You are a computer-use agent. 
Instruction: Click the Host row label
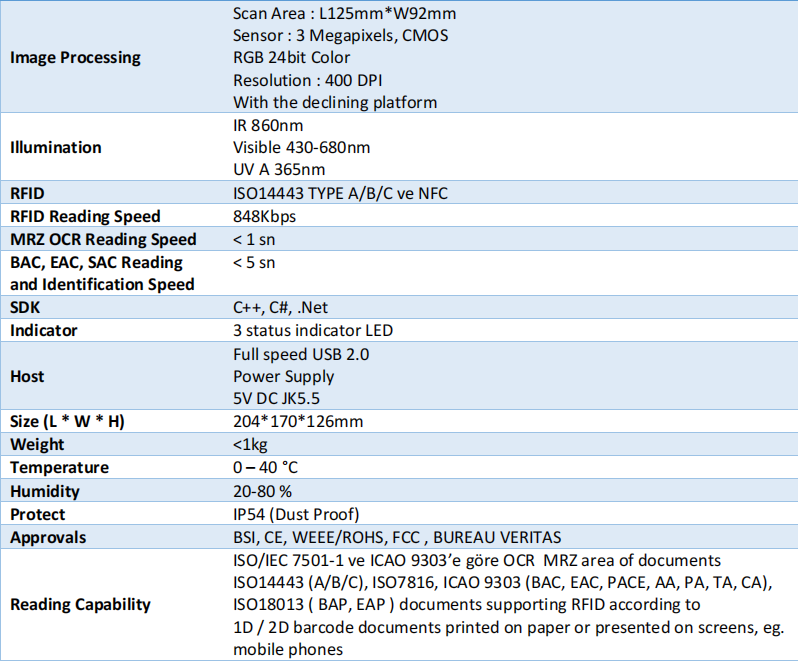(x=28, y=376)
